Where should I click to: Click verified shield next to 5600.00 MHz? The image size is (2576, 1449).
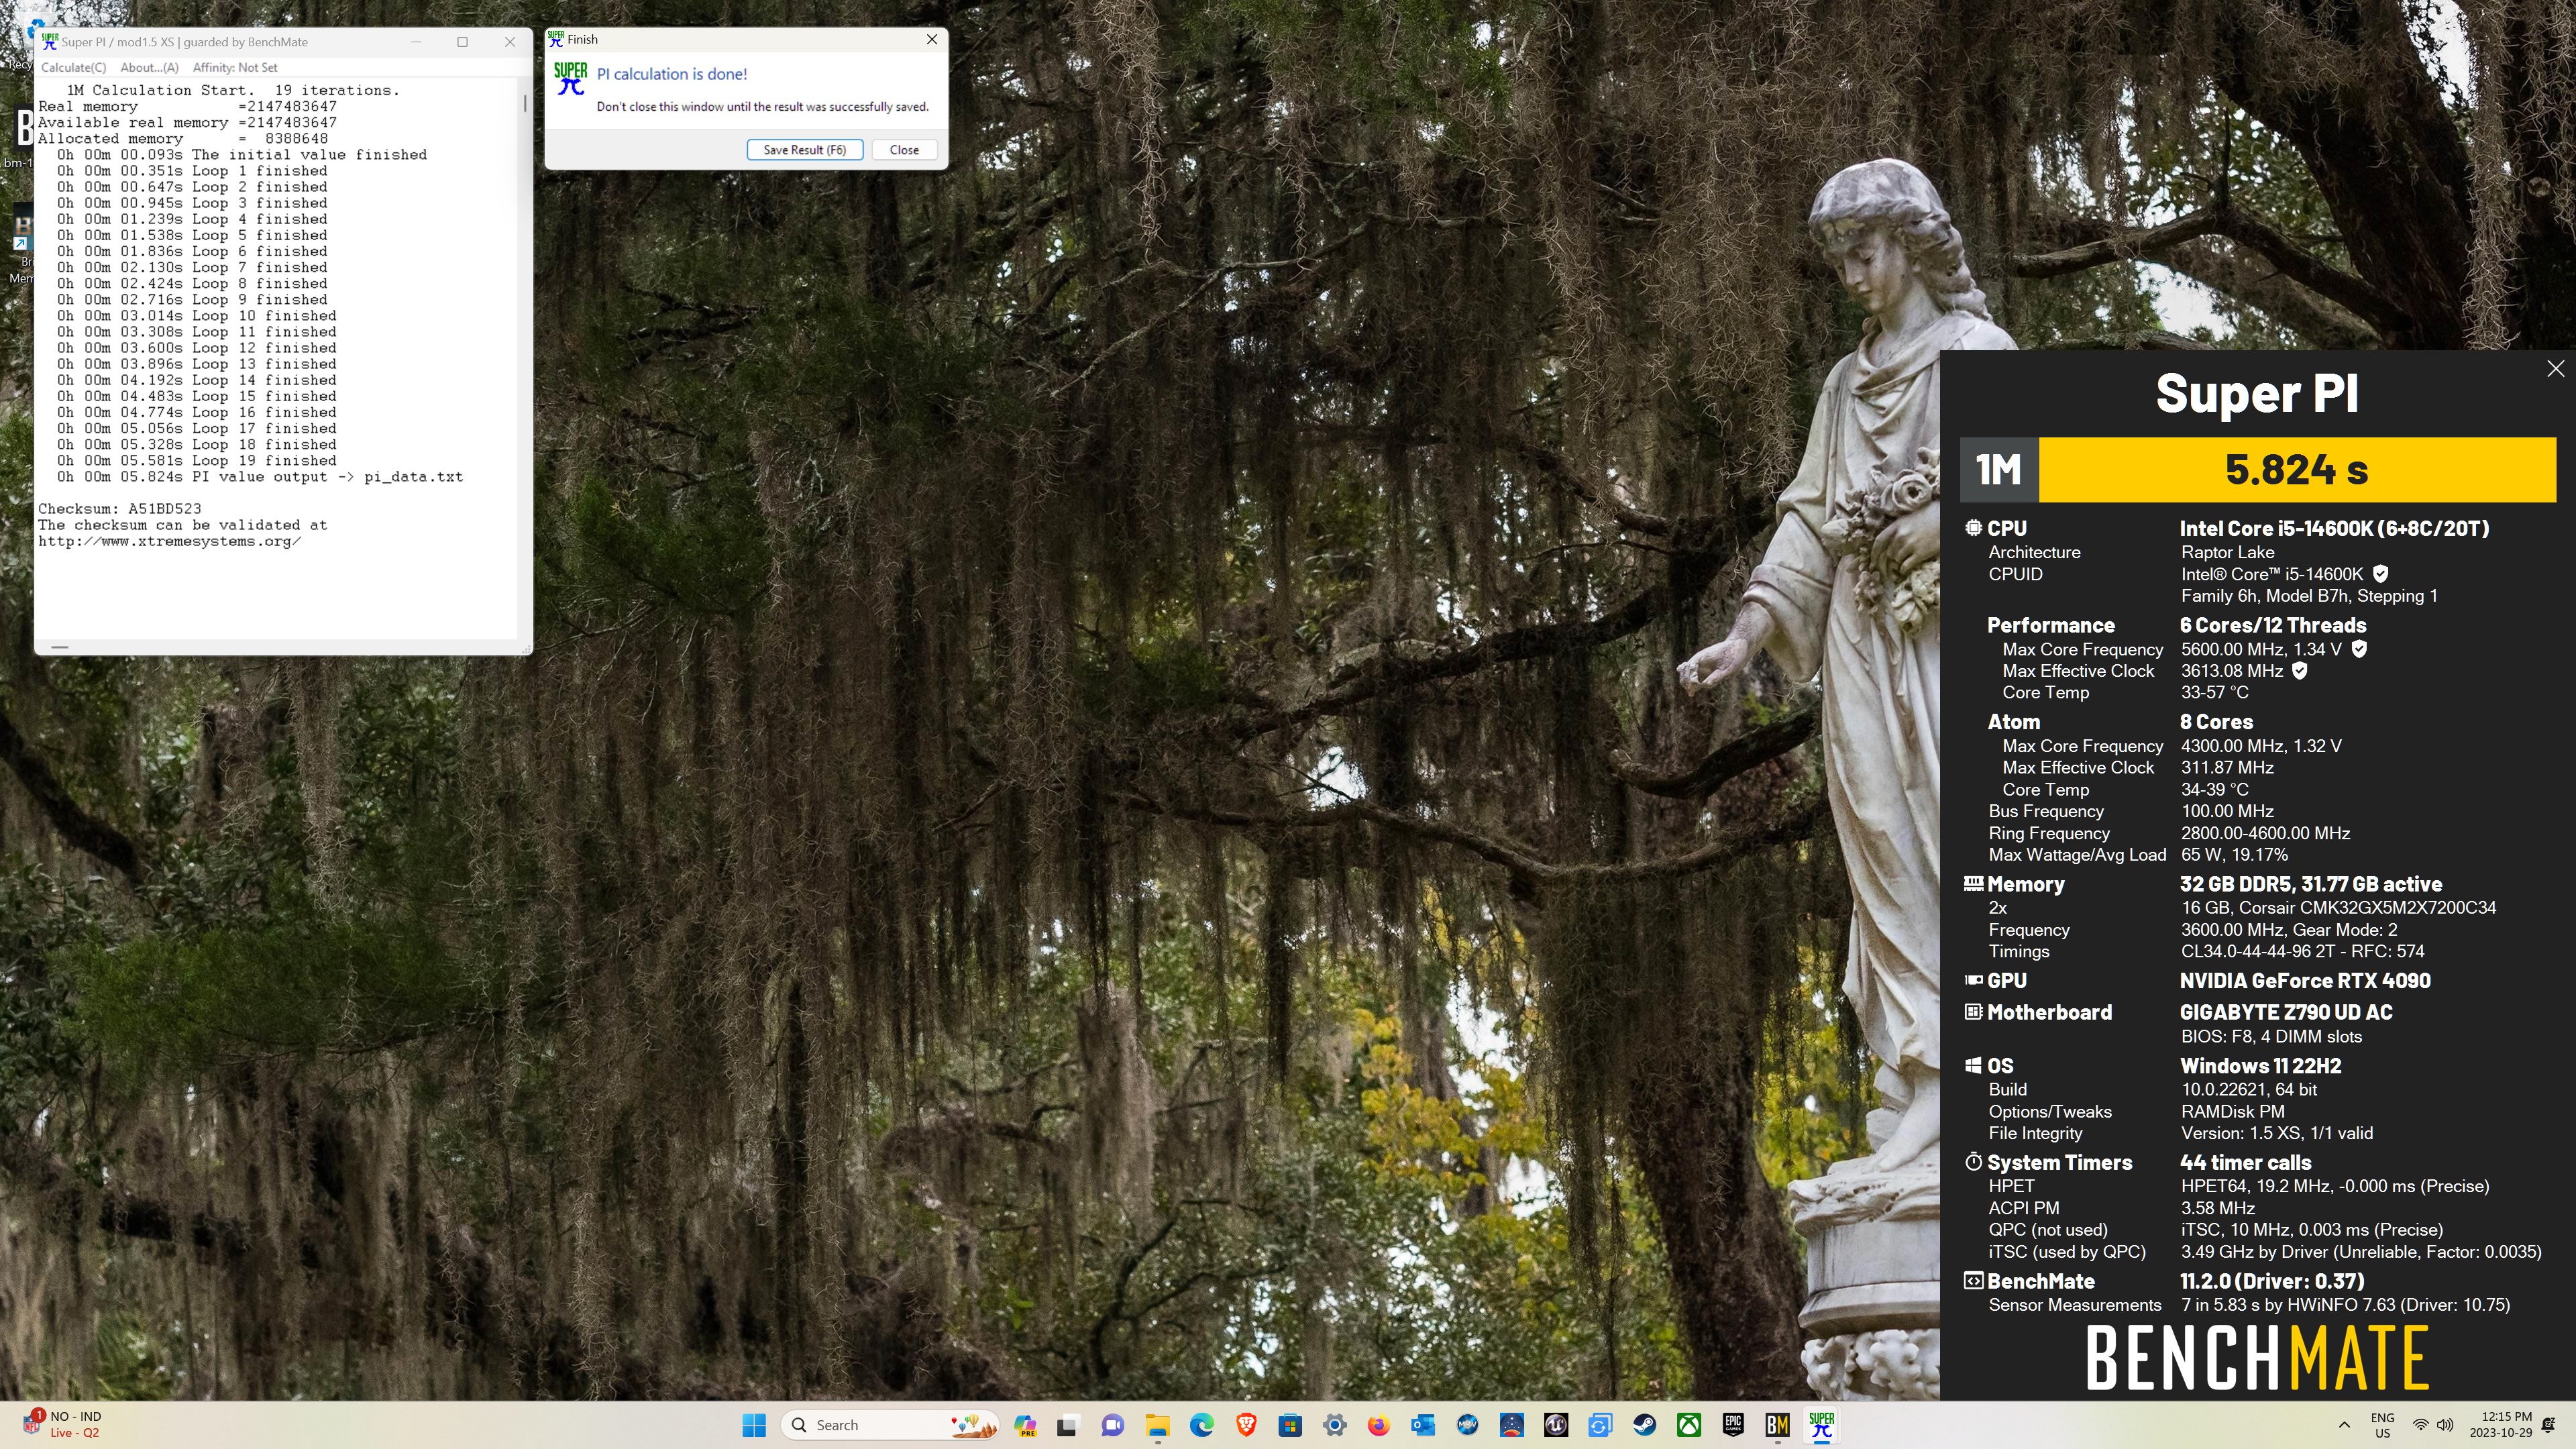2359,649
